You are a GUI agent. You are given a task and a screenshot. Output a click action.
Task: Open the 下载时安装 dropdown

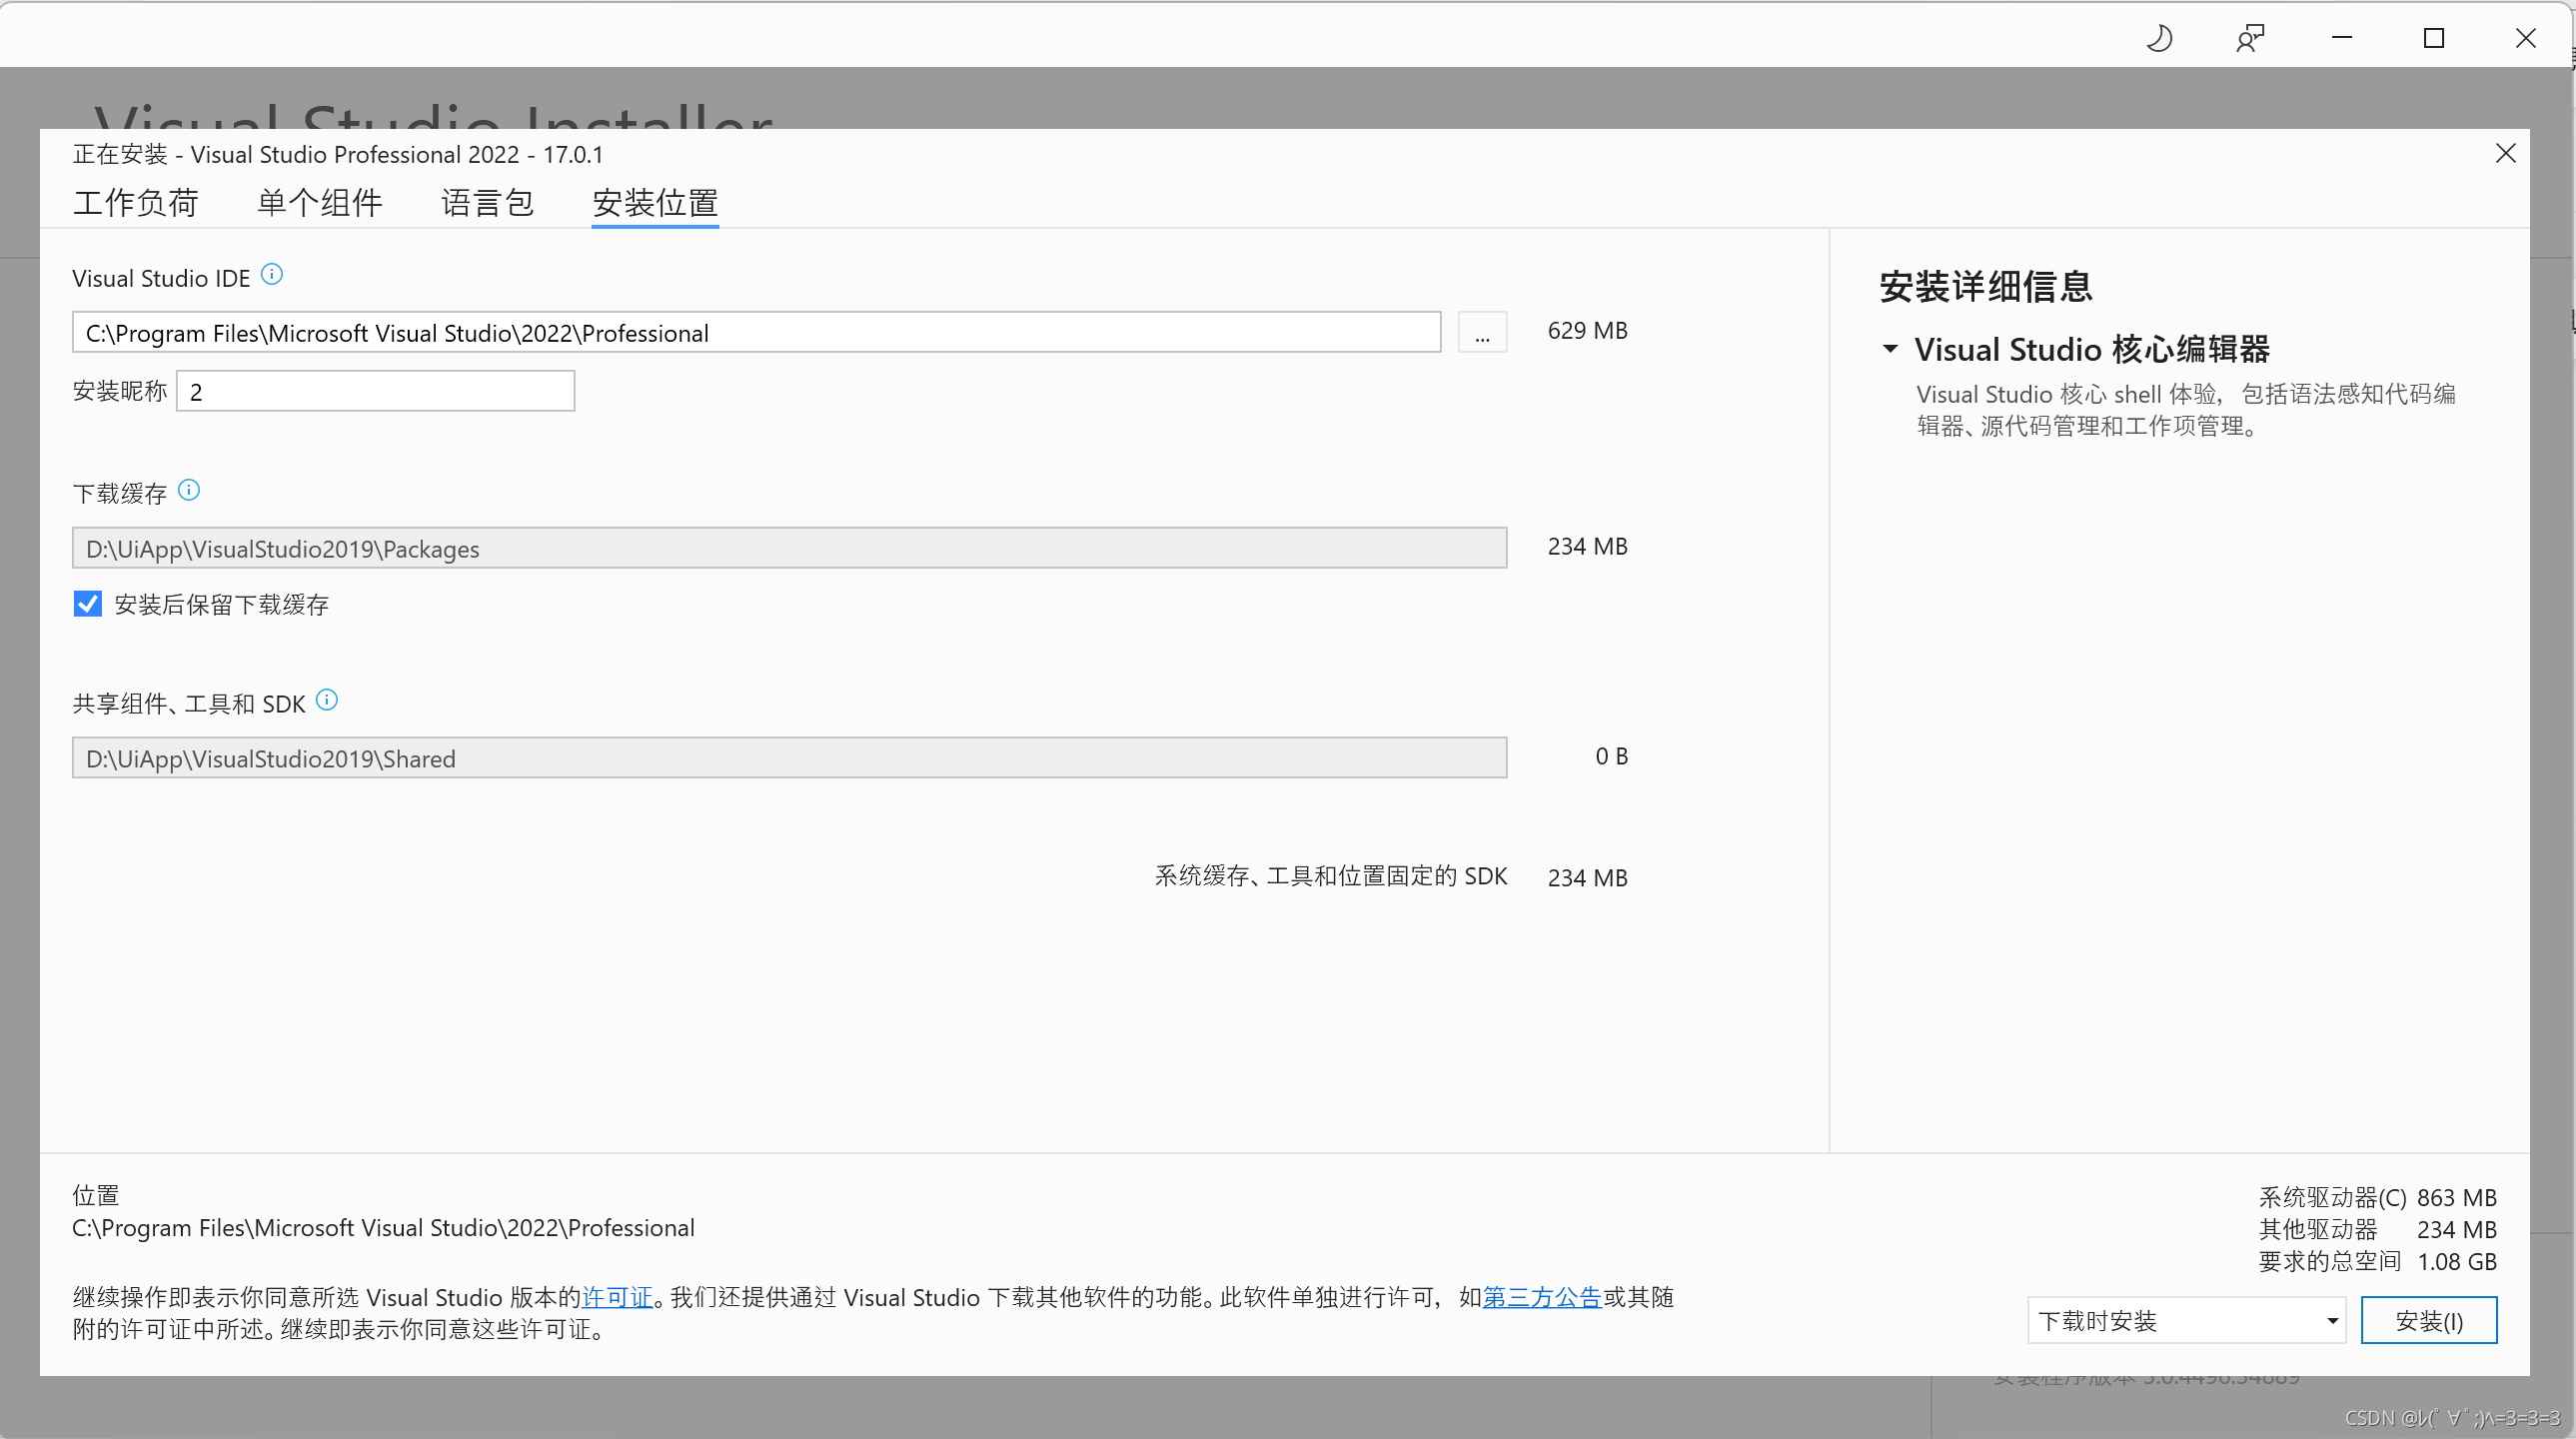click(x=2186, y=1321)
